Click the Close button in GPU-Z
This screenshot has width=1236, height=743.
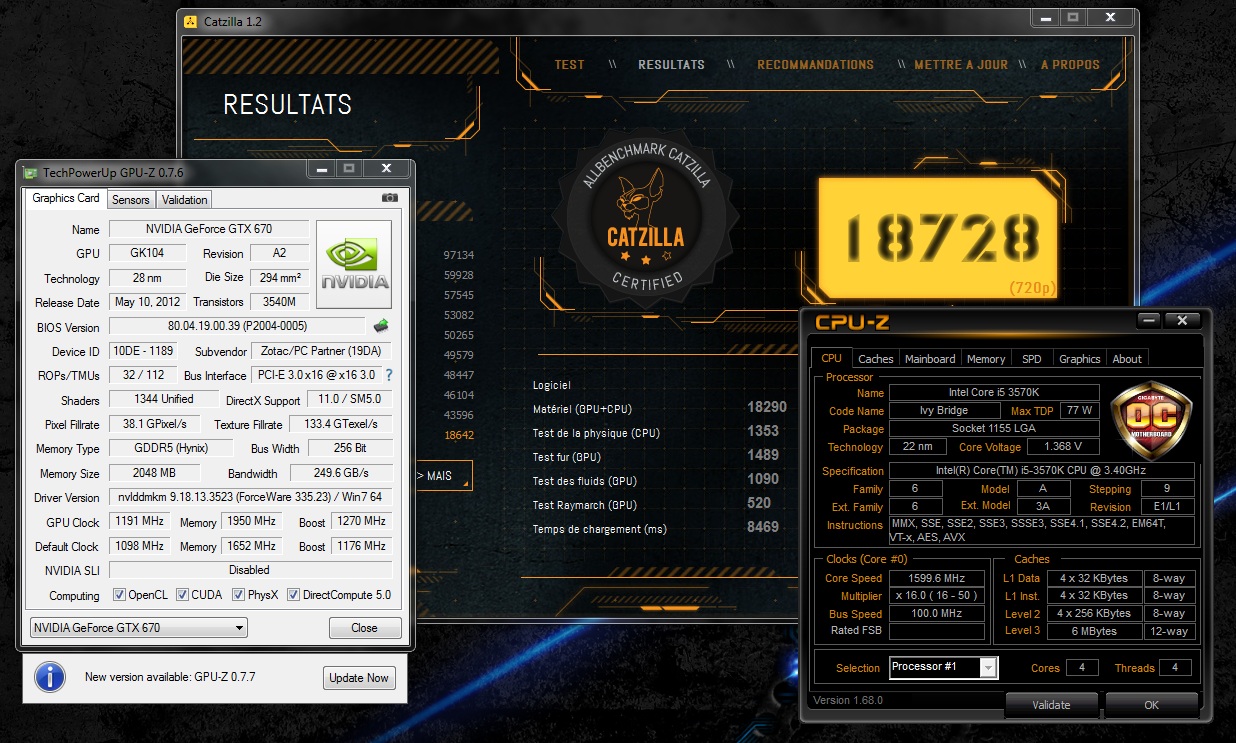click(365, 628)
